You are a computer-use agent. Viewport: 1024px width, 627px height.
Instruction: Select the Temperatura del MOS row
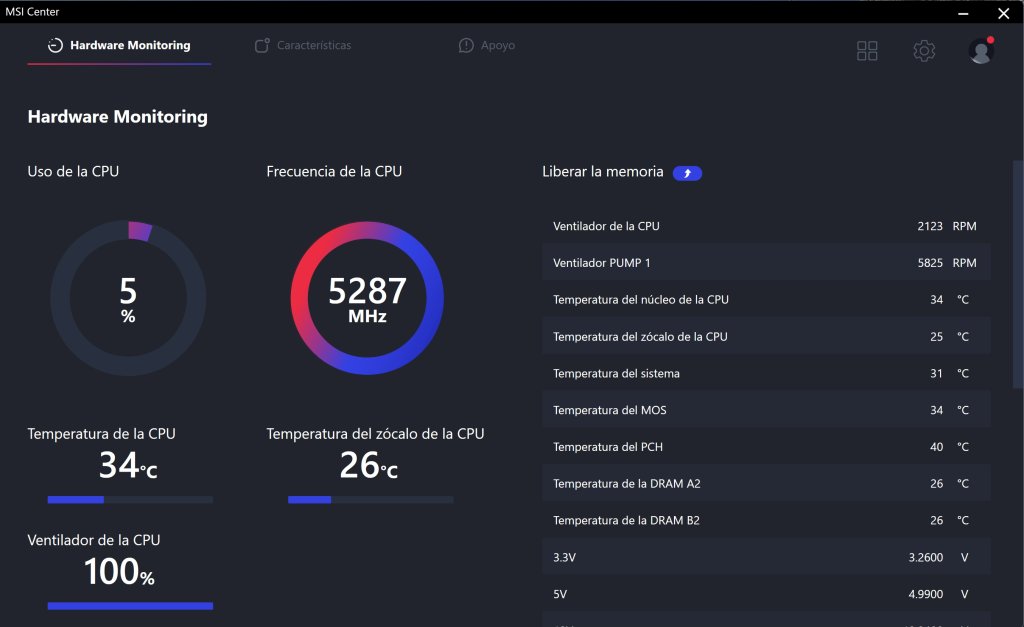click(766, 410)
